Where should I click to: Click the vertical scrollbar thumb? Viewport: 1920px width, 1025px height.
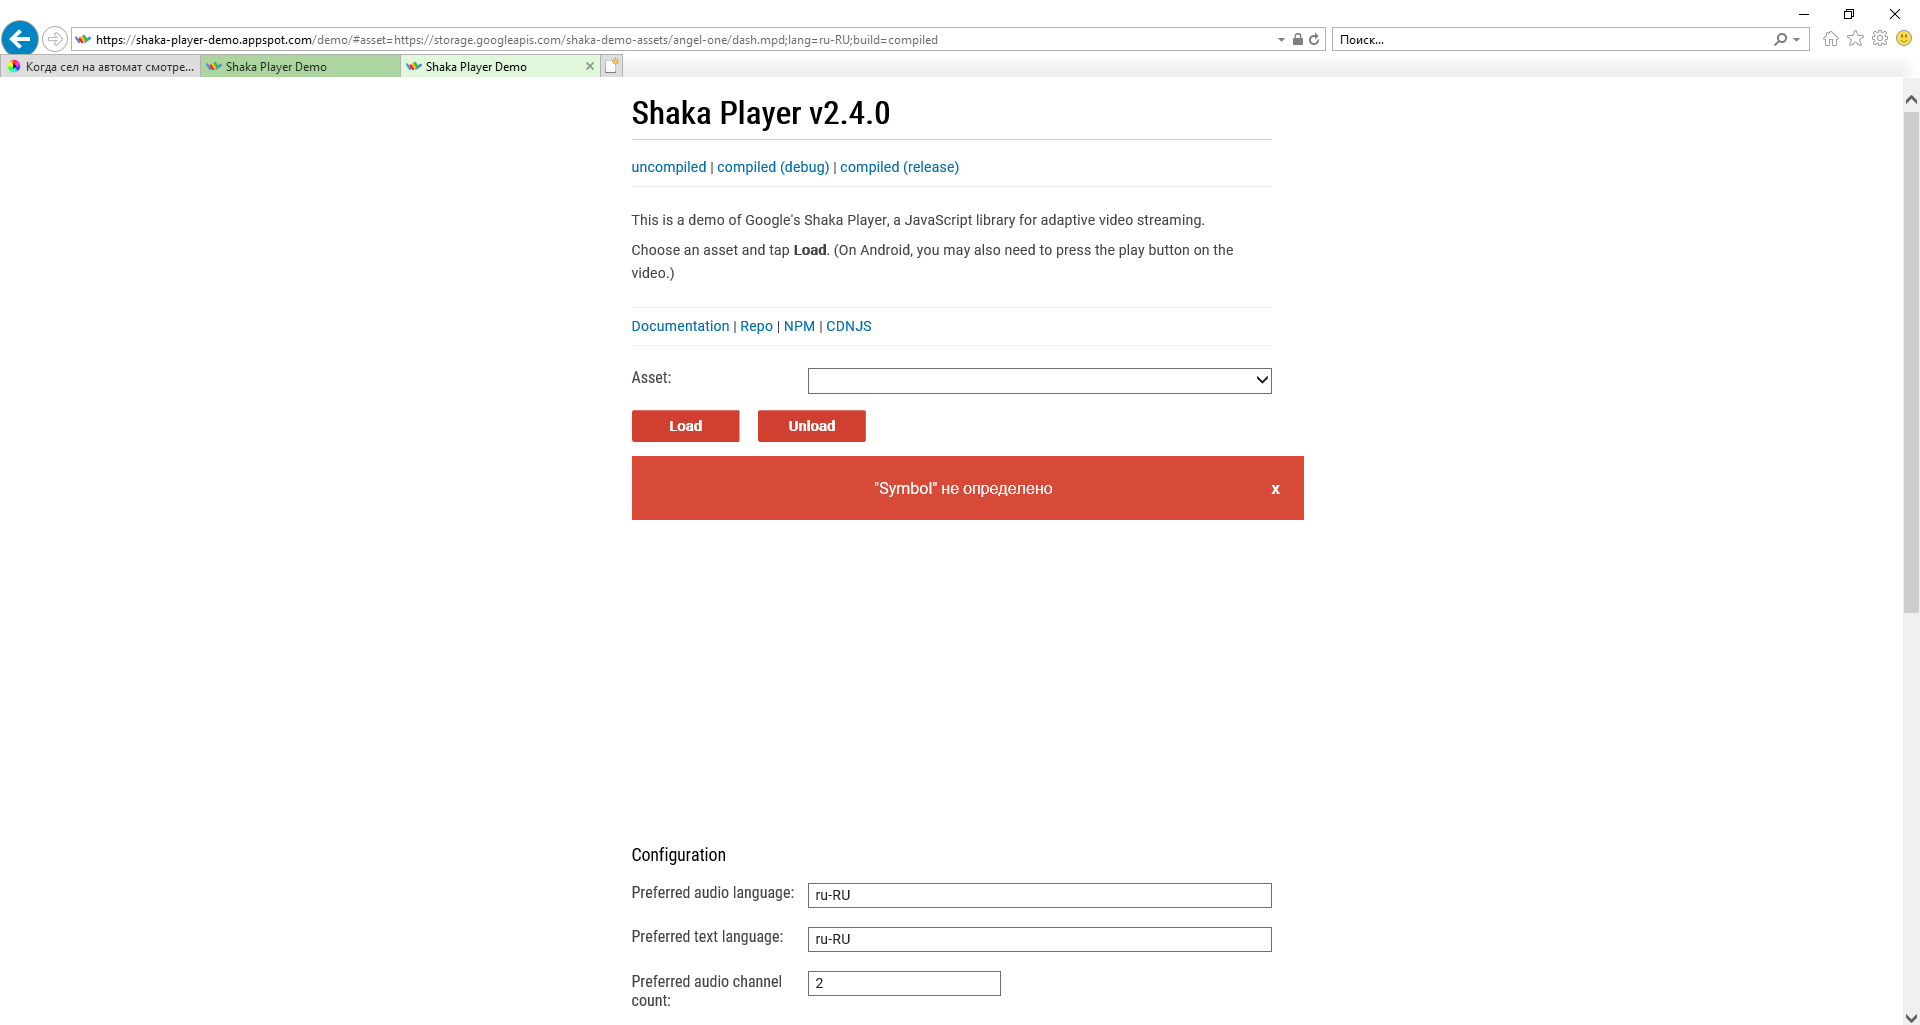point(1911,360)
